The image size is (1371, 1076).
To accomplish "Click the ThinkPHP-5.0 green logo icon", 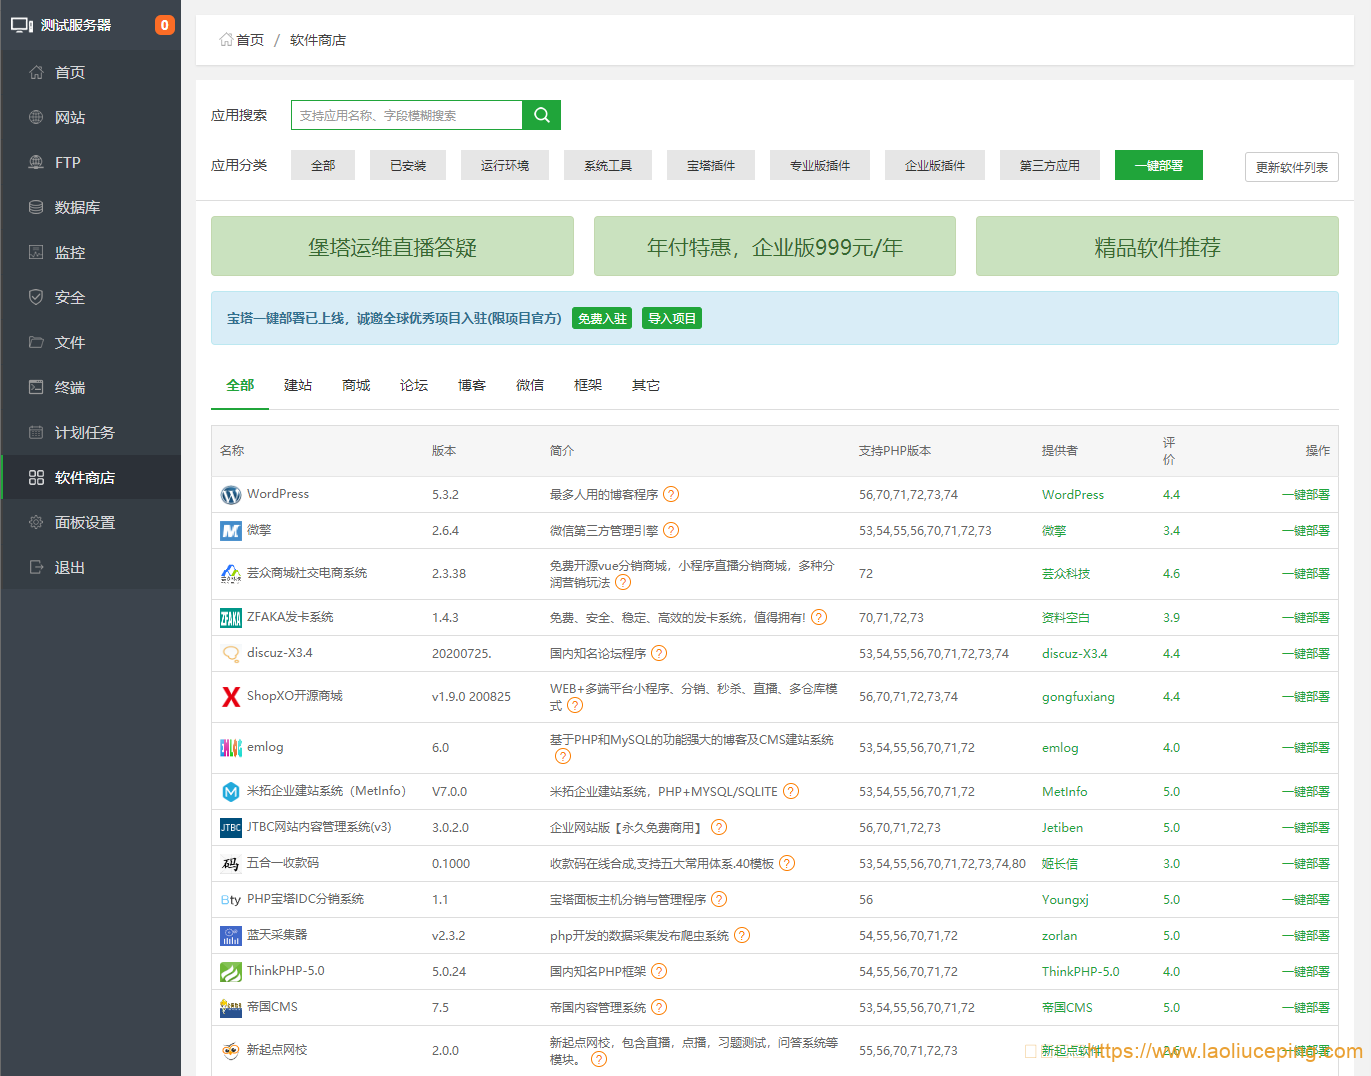I will pos(231,972).
